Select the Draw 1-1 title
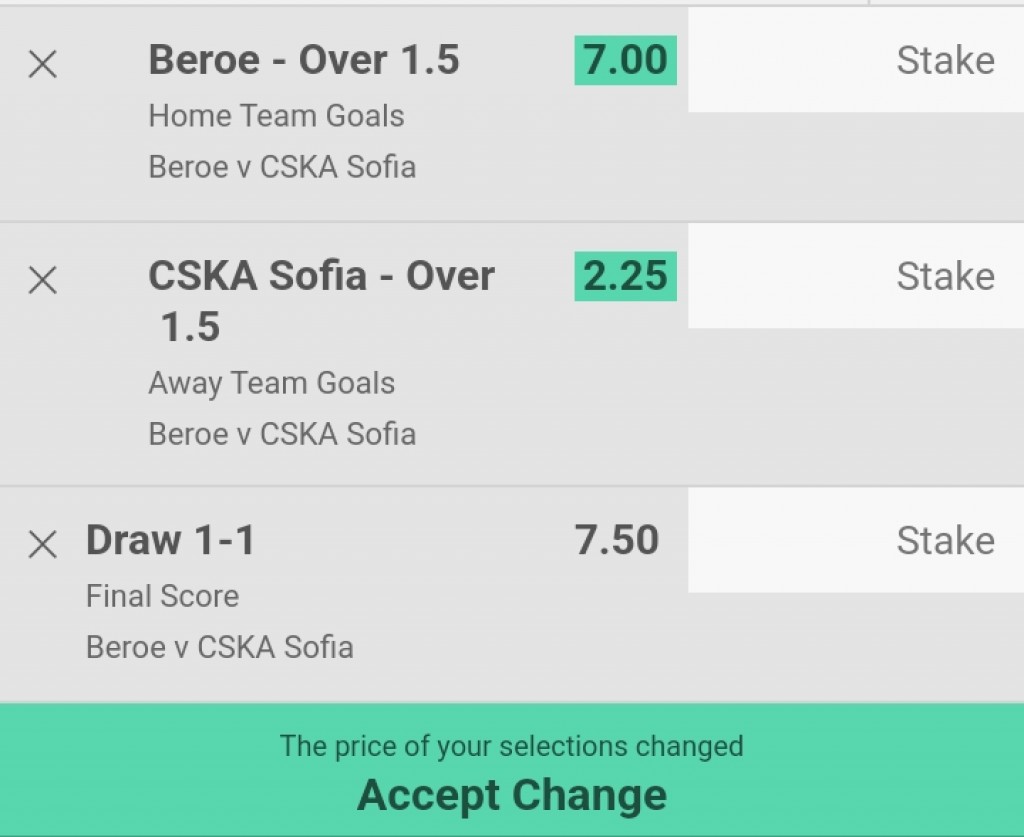The width and height of the screenshot is (1024, 837). tap(170, 540)
